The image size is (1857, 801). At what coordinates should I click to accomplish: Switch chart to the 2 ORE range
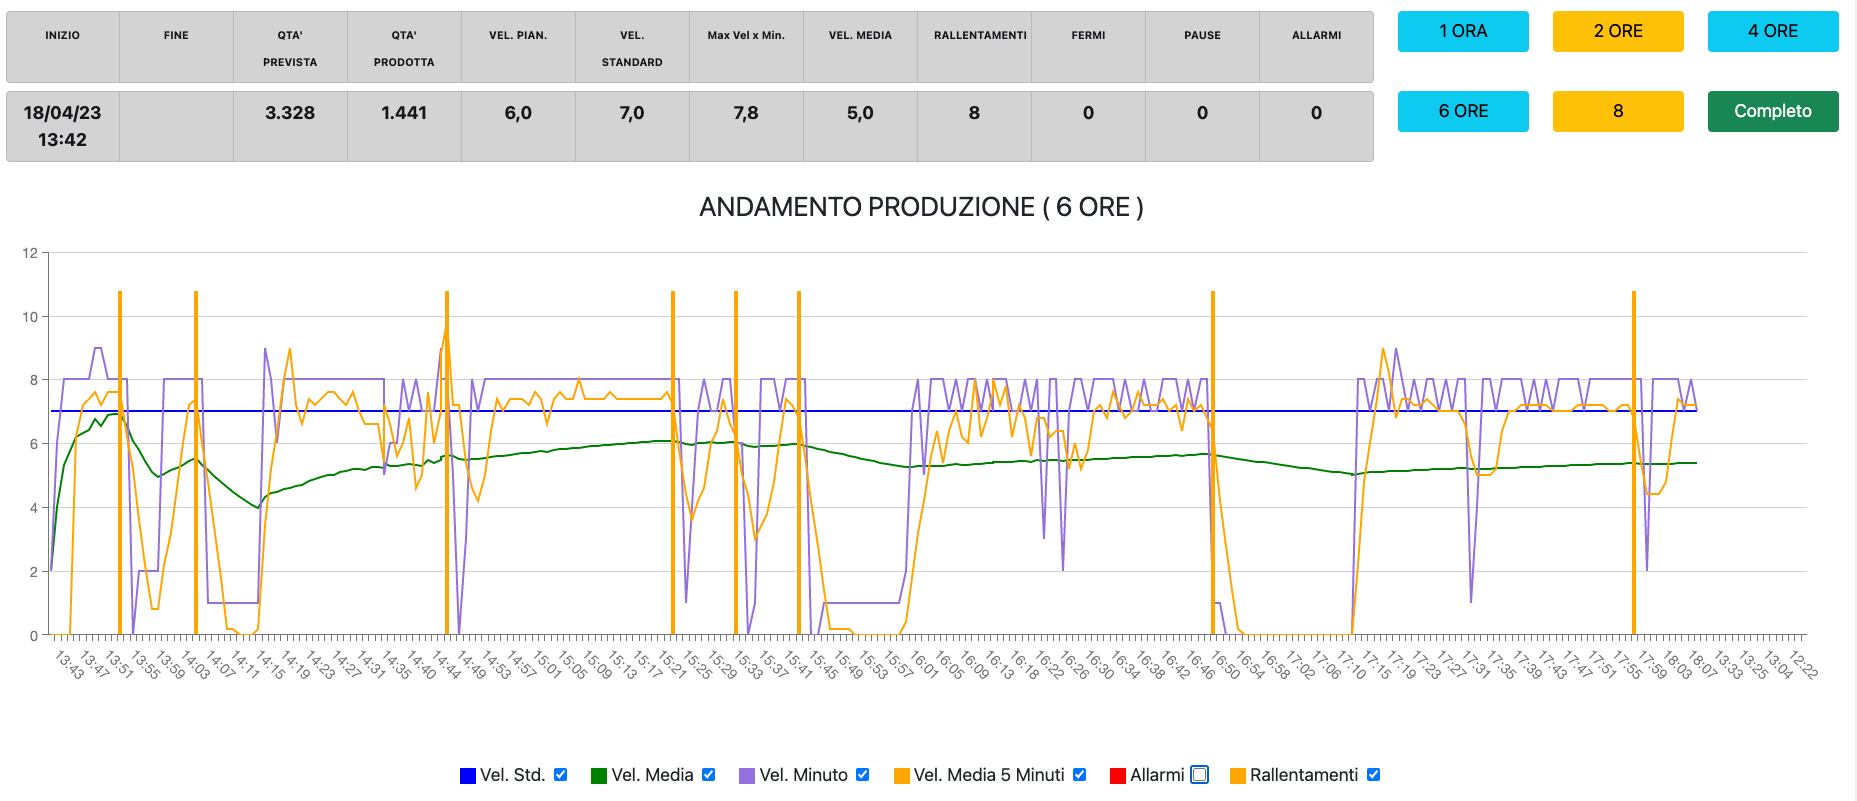(x=1617, y=31)
